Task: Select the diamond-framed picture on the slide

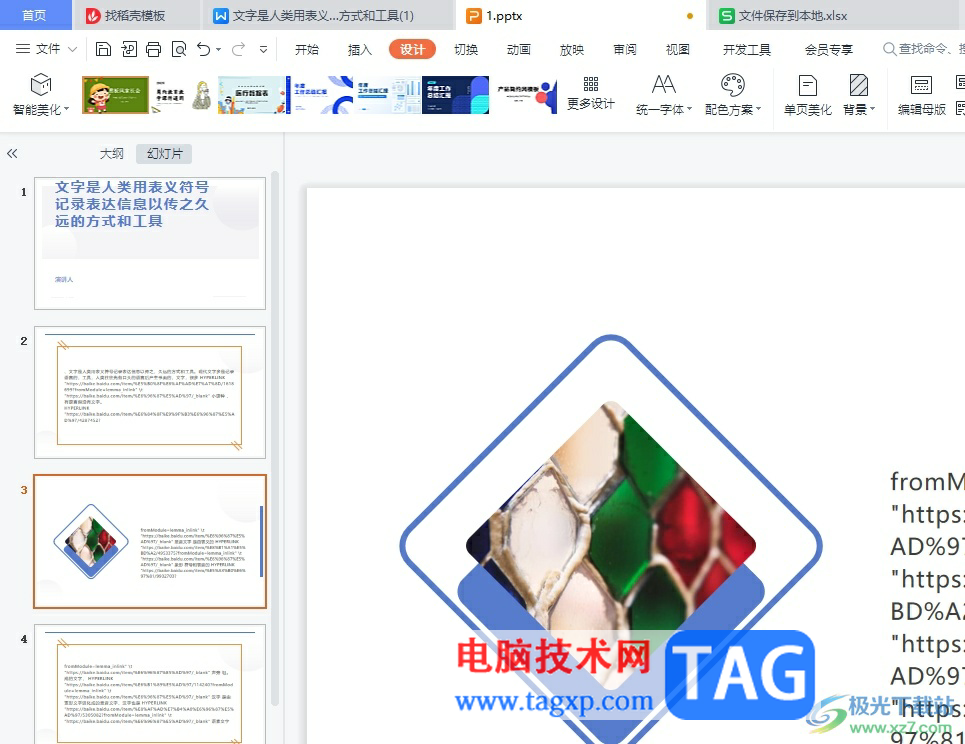Action: [611, 545]
